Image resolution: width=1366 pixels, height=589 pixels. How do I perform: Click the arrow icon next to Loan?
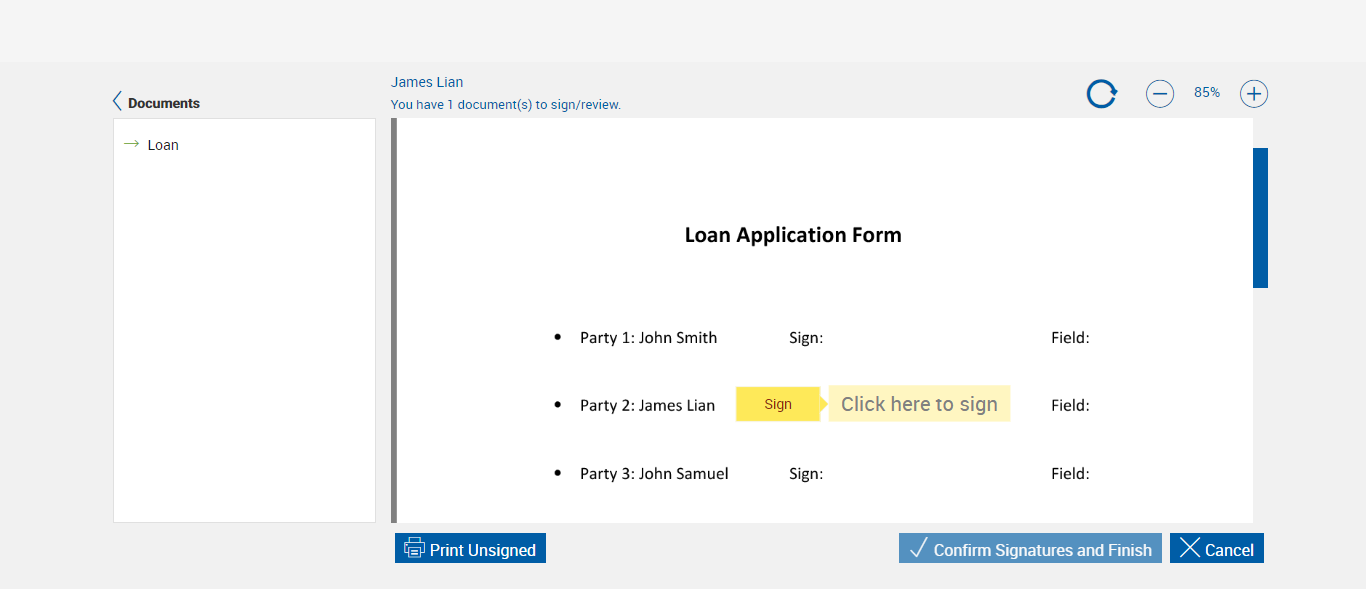tap(131, 144)
